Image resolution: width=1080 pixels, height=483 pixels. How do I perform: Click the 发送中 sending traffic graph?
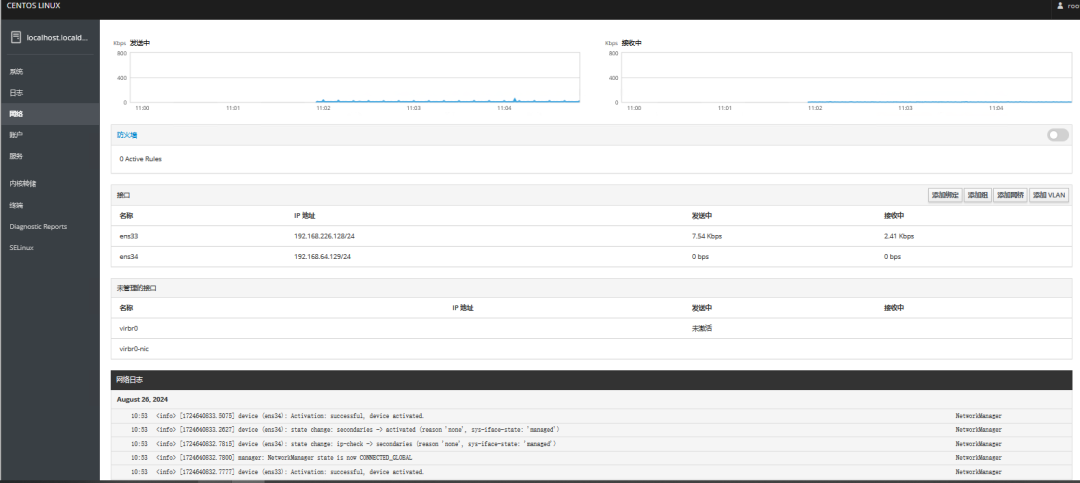[355, 77]
